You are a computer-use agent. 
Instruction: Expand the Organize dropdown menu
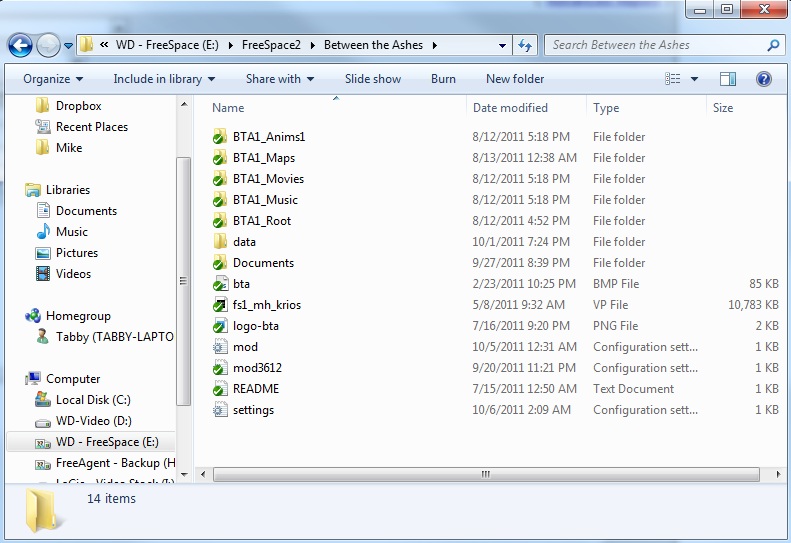53,79
